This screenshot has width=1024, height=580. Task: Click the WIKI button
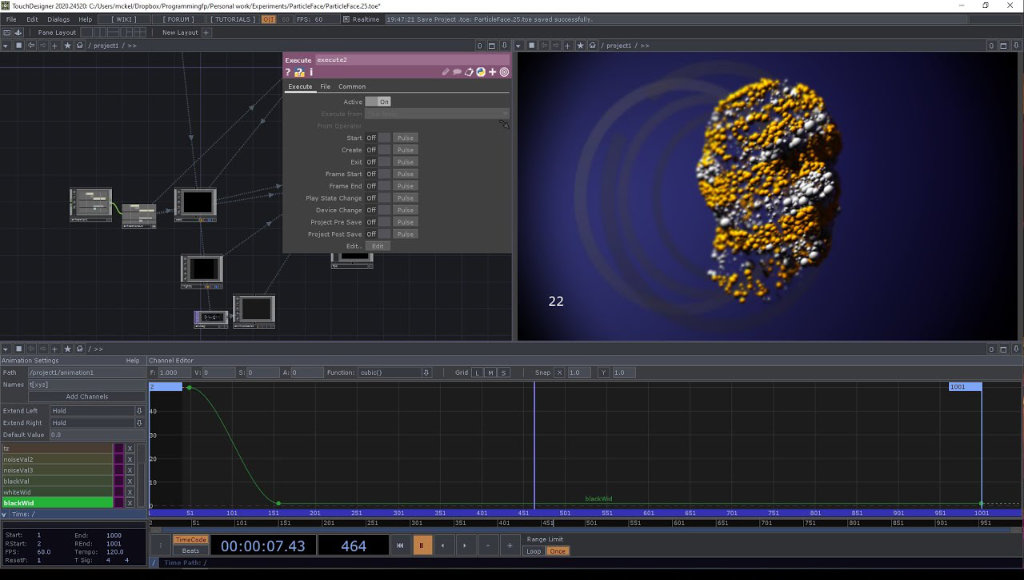(x=124, y=20)
